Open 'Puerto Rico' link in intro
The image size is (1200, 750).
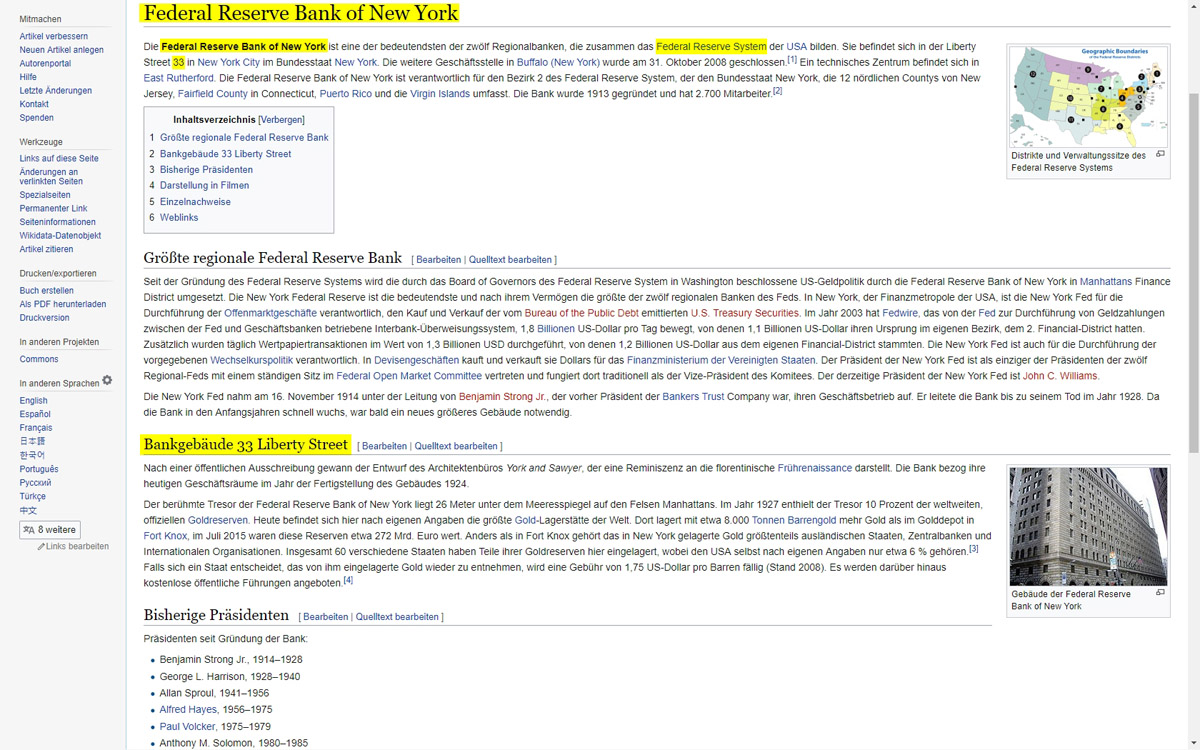[346, 94]
